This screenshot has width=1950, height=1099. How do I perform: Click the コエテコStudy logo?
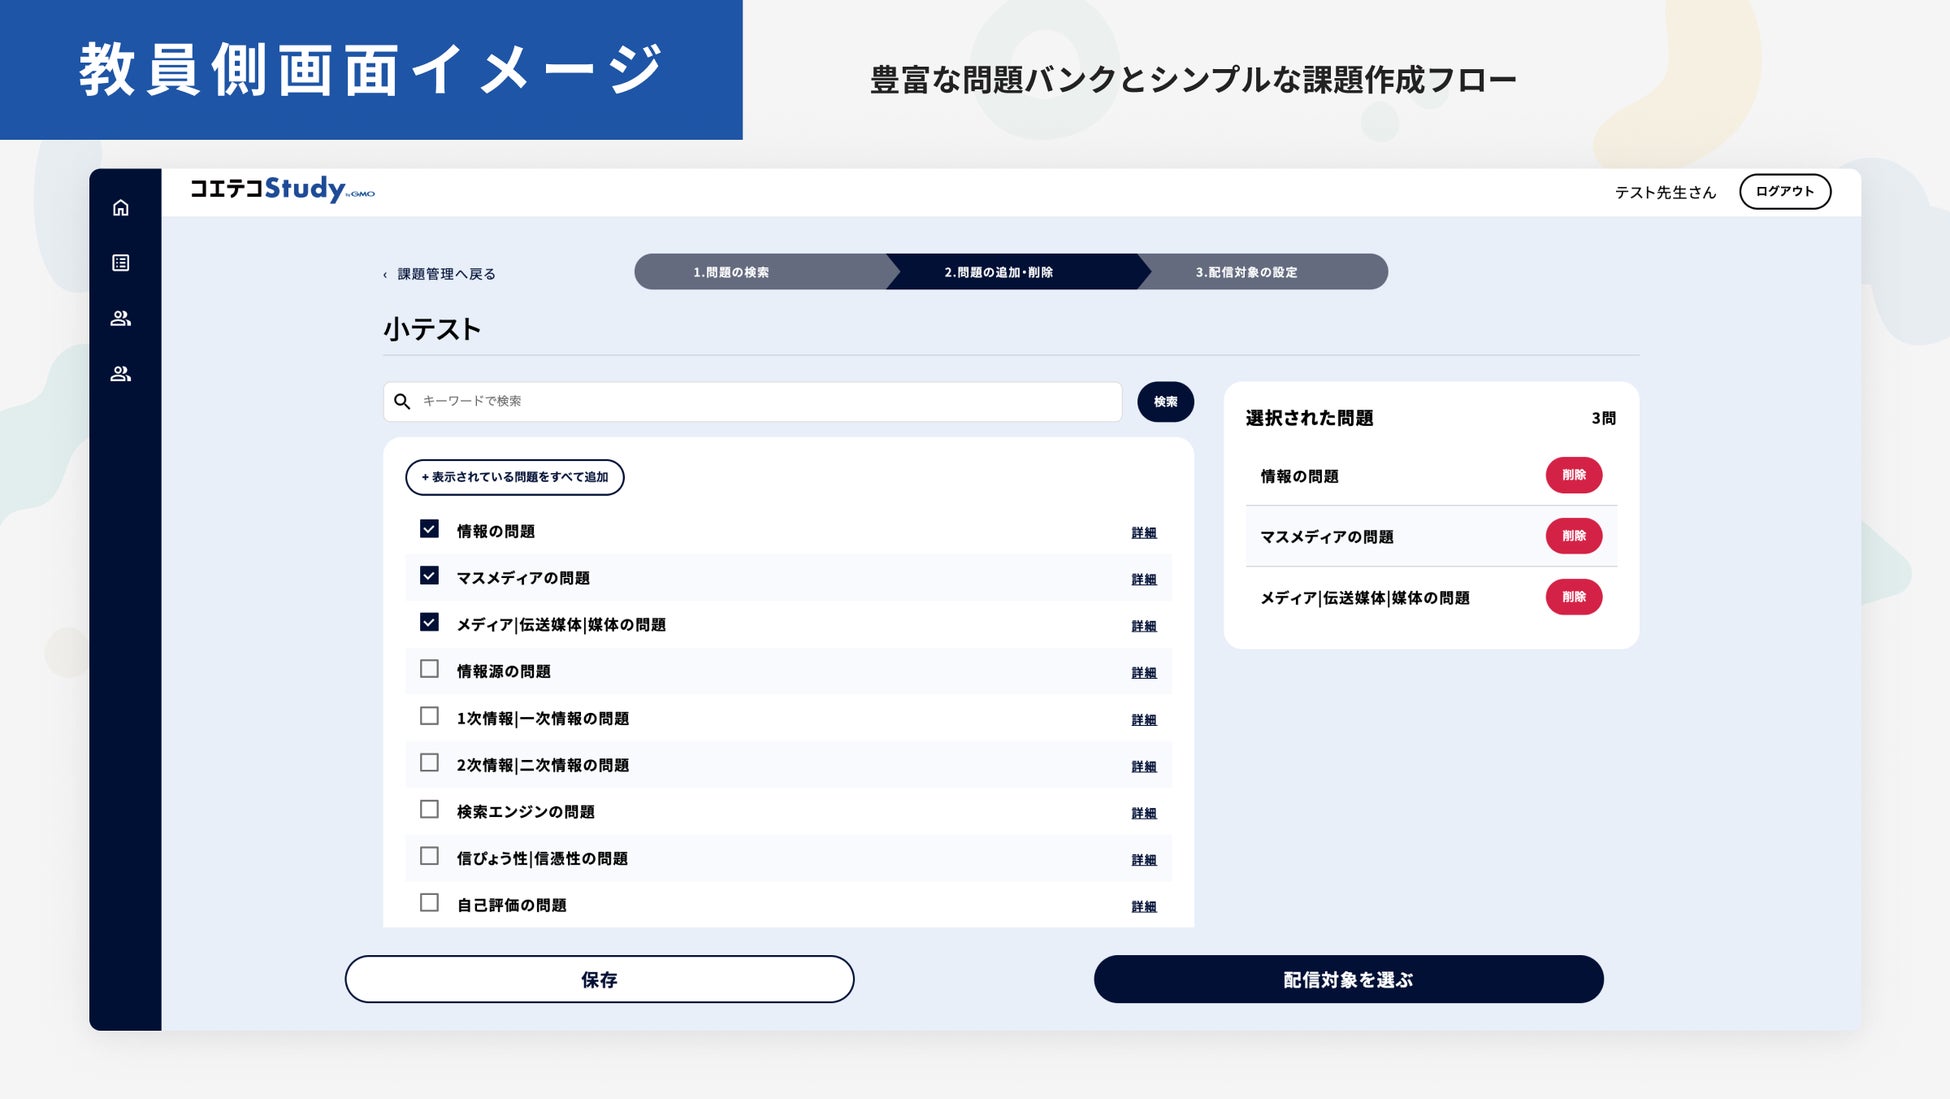tap(282, 189)
